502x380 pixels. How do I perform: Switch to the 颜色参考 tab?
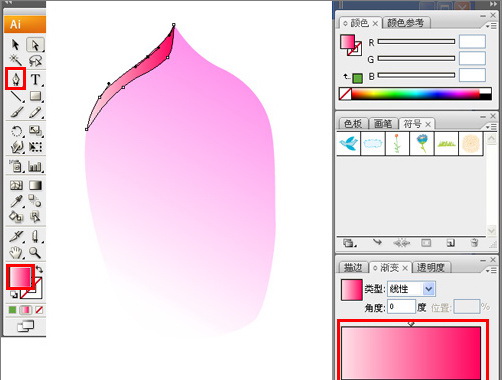click(x=405, y=23)
